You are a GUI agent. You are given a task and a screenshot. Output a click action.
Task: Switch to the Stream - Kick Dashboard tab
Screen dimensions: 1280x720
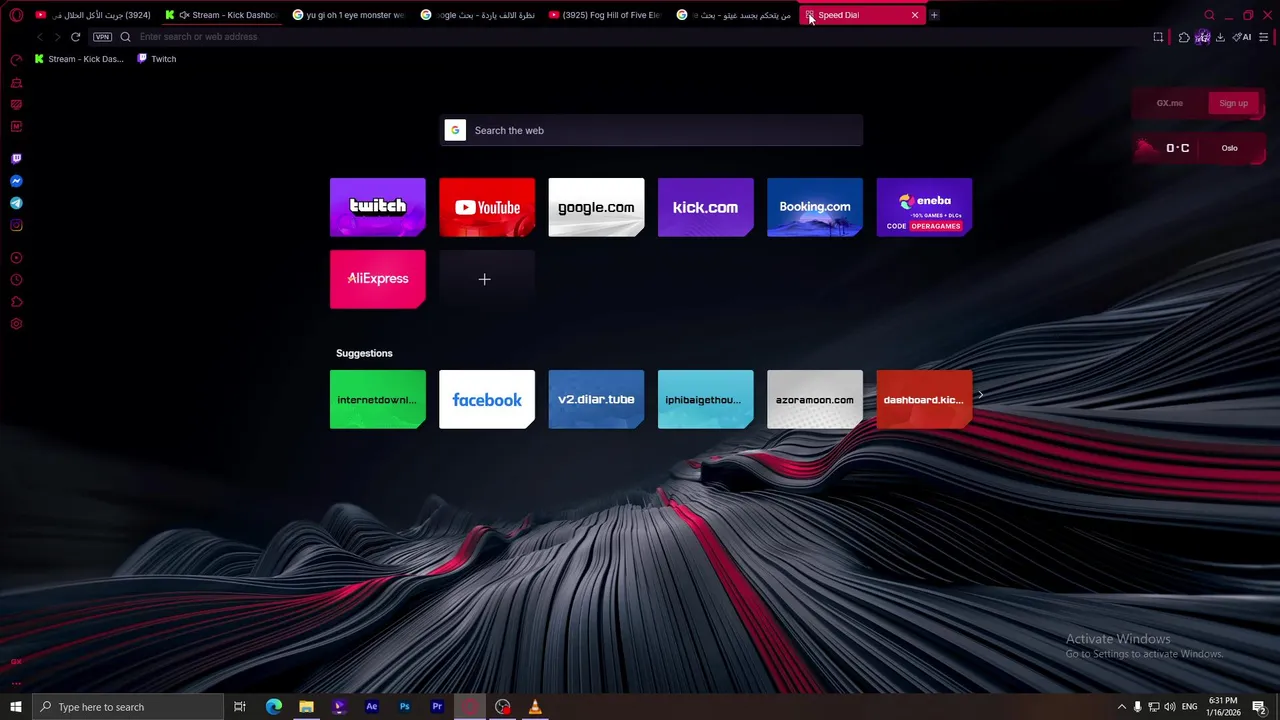click(222, 15)
